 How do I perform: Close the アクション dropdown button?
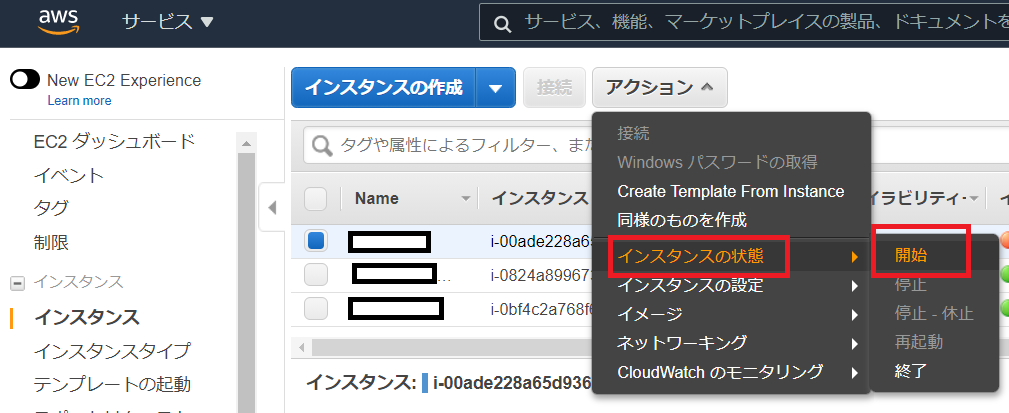(x=660, y=87)
